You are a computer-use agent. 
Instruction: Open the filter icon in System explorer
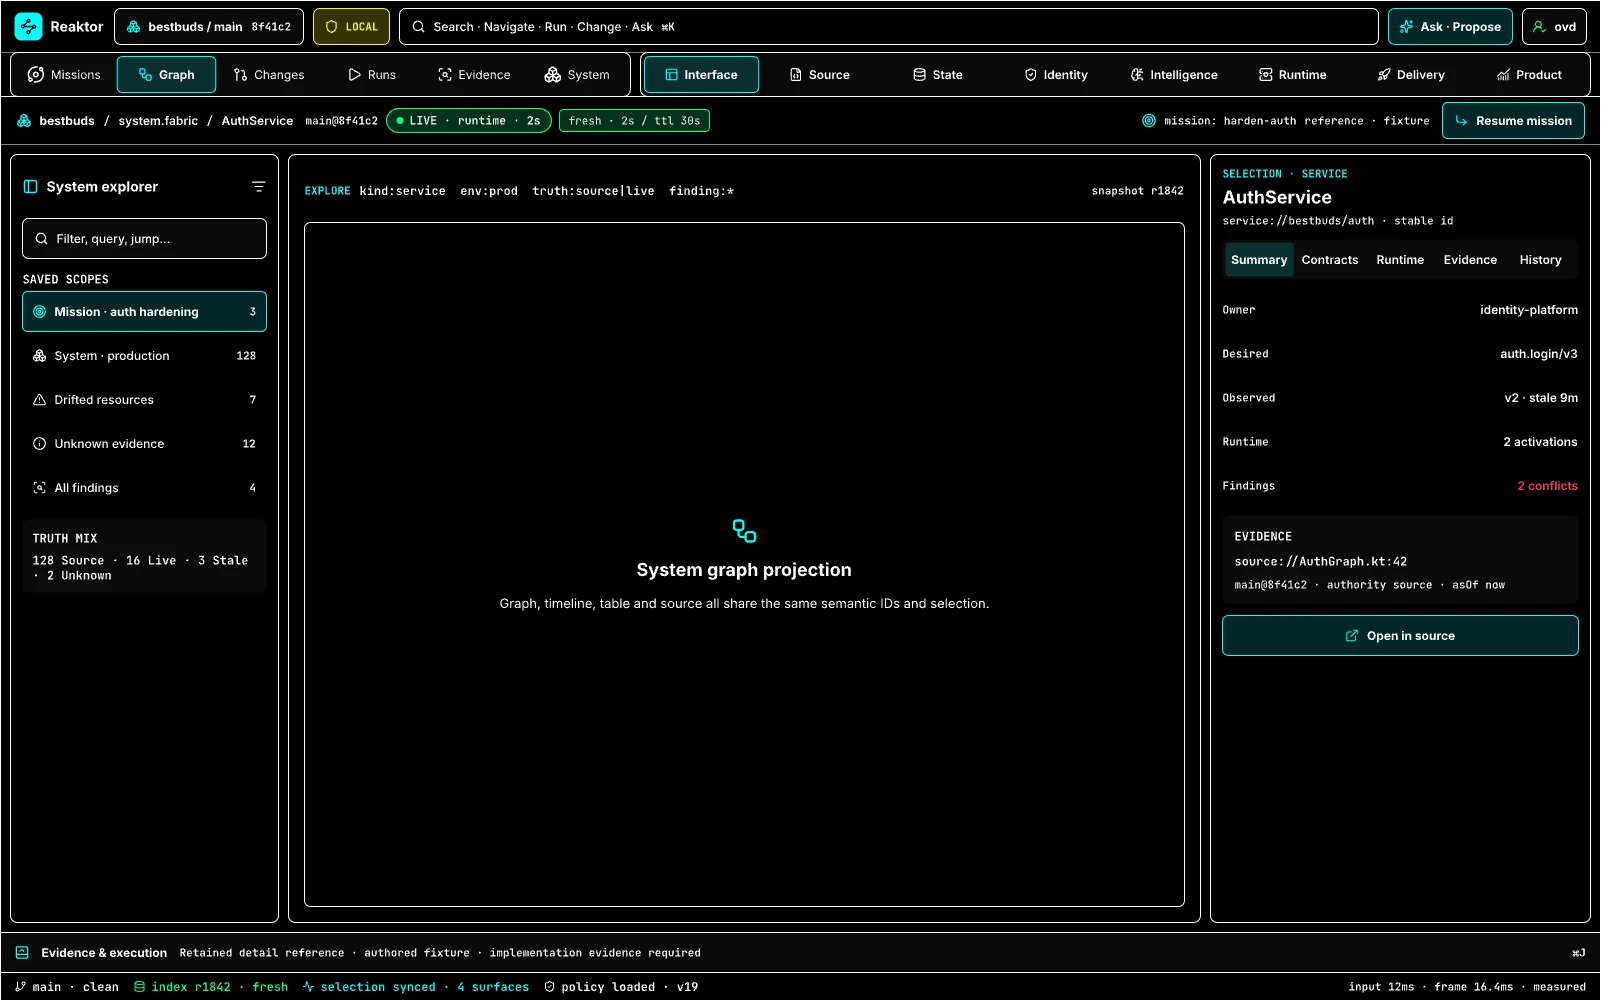[258, 187]
